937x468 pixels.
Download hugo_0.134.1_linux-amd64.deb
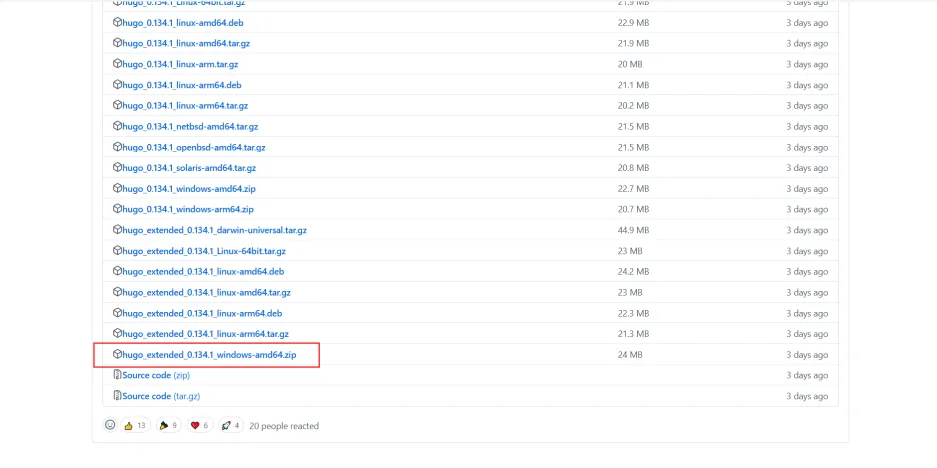pyautogui.click(x=182, y=23)
